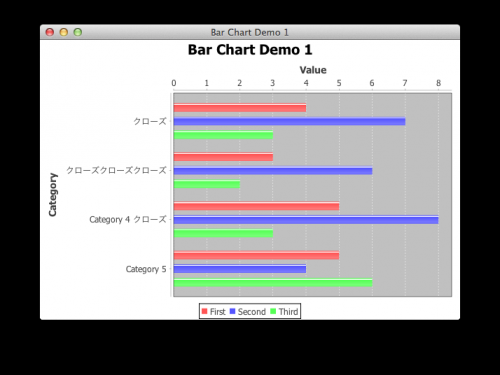Viewport: 500px width, 375px height.
Task: Click the yellow minimize window button
Action: (x=64, y=32)
